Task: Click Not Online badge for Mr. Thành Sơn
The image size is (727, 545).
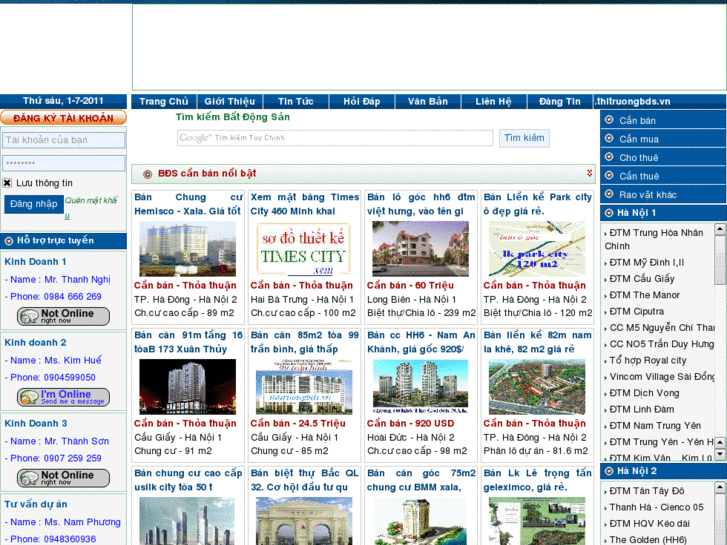Action: click(x=64, y=478)
